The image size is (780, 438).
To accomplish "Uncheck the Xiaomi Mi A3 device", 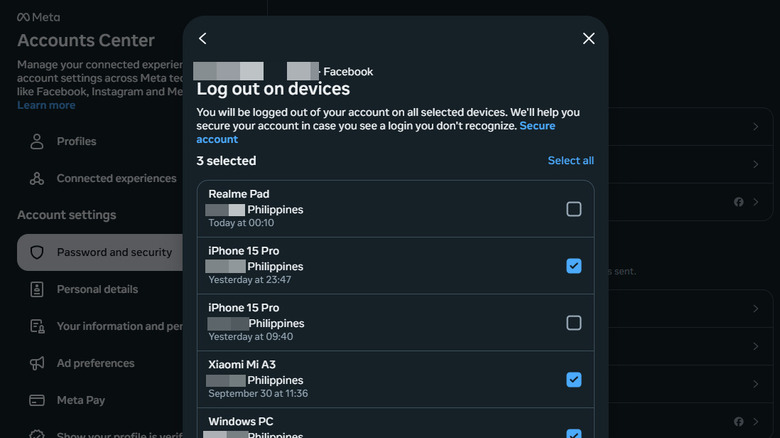I will click(573, 379).
